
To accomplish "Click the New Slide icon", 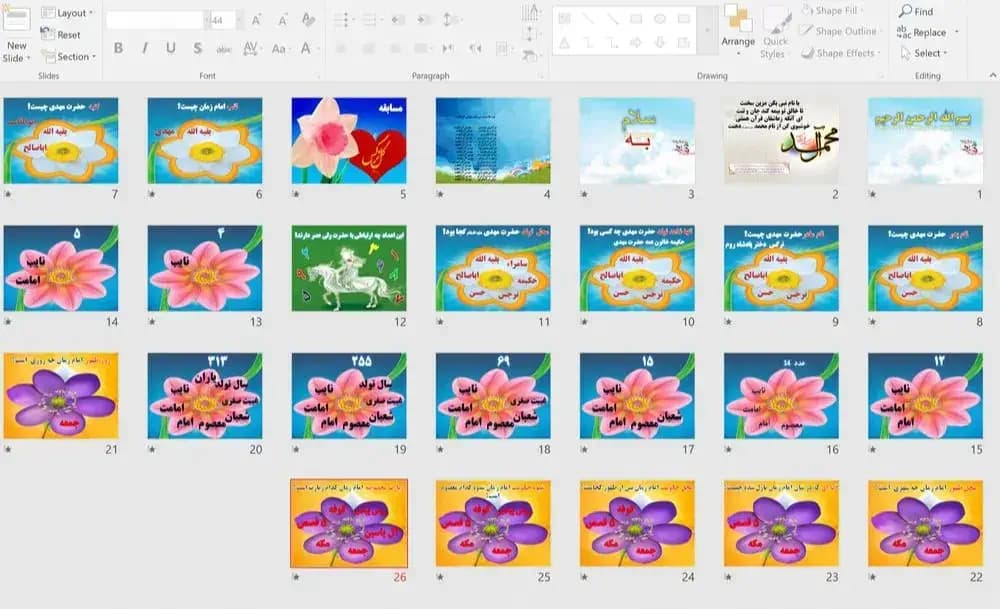I will pos(17,19).
